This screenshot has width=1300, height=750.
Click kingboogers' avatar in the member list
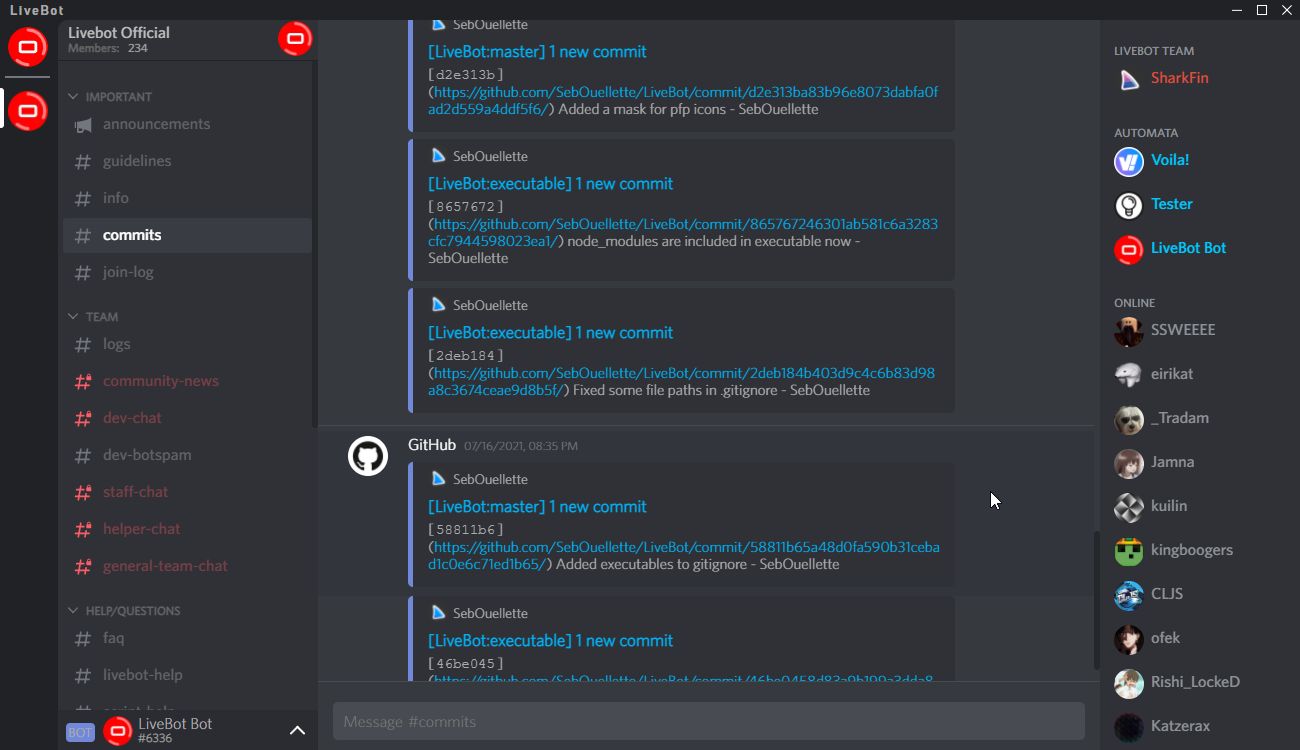(1128, 550)
